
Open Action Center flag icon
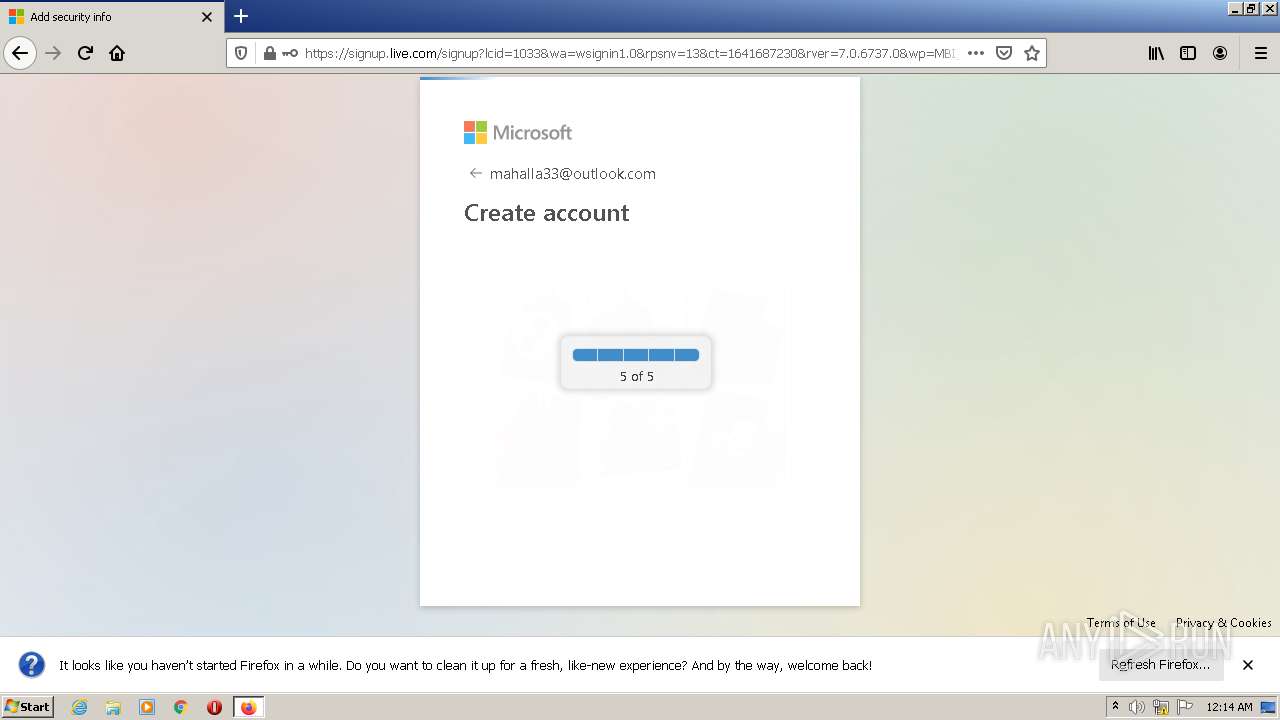click(1185, 707)
